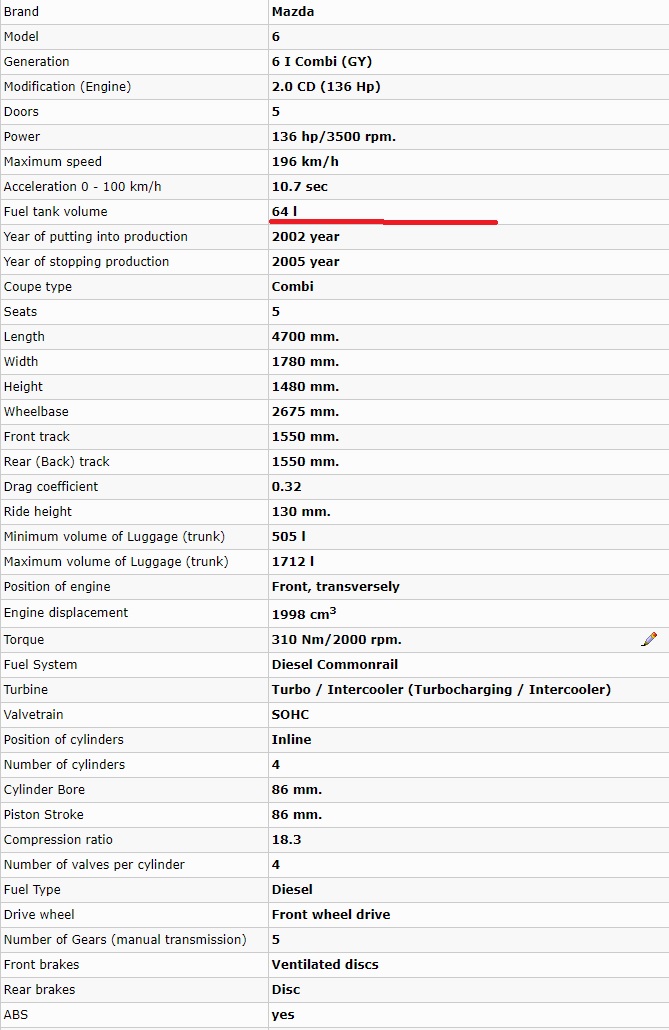
Task: Click the 'Rear (Back) track' label
Action: tap(57, 461)
